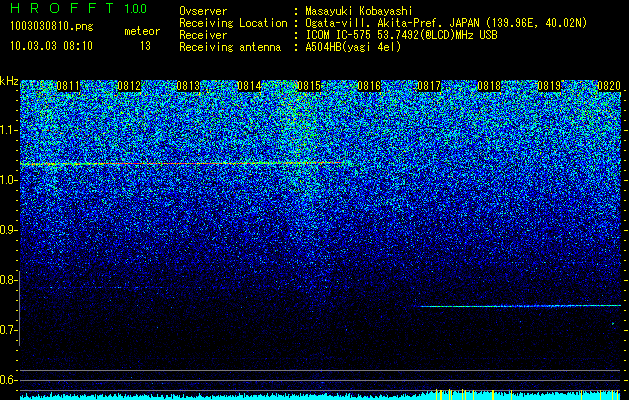Click the 0.6 frequency axis label

[8, 380]
